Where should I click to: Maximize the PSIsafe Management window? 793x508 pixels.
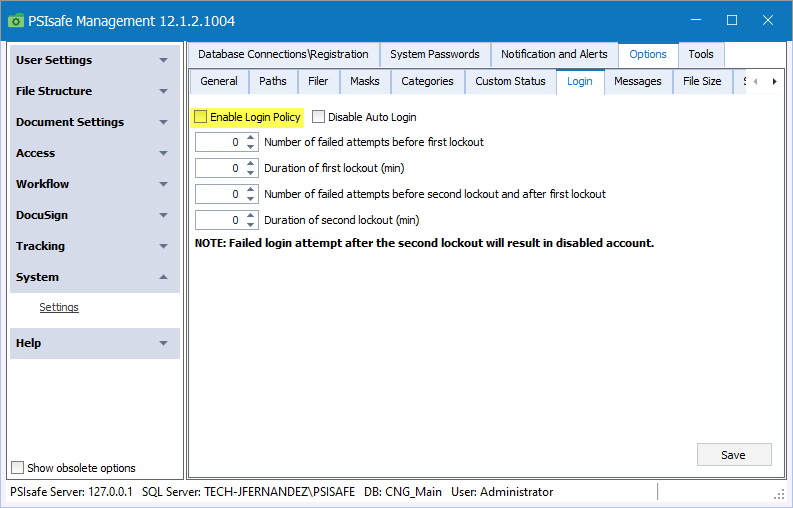pos(732,20)
